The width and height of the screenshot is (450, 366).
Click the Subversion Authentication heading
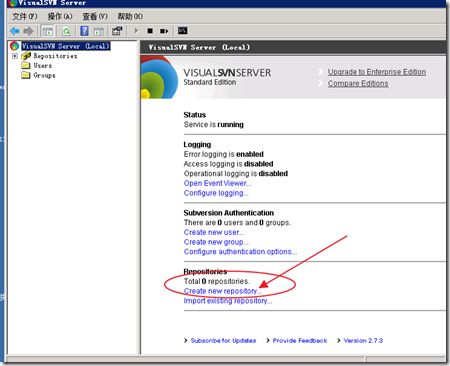(x=229, y=213)
